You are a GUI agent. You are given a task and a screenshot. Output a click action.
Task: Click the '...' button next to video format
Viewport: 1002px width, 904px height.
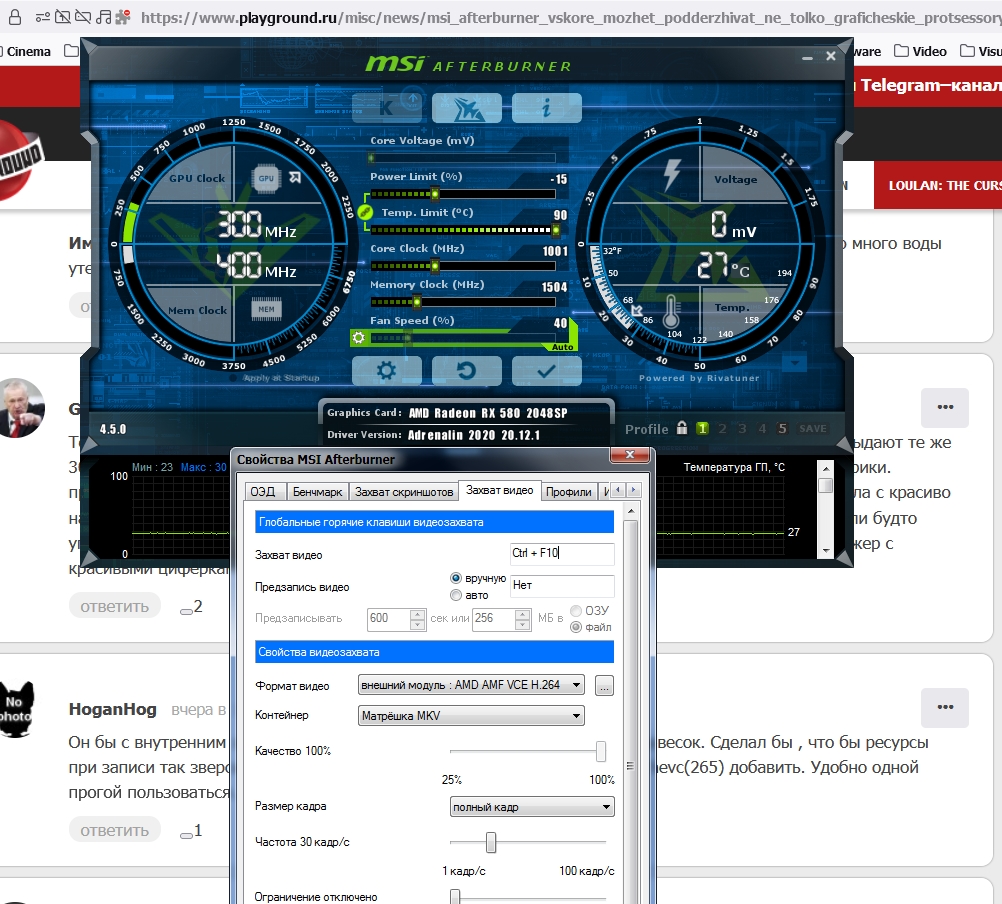coord(603,686)
